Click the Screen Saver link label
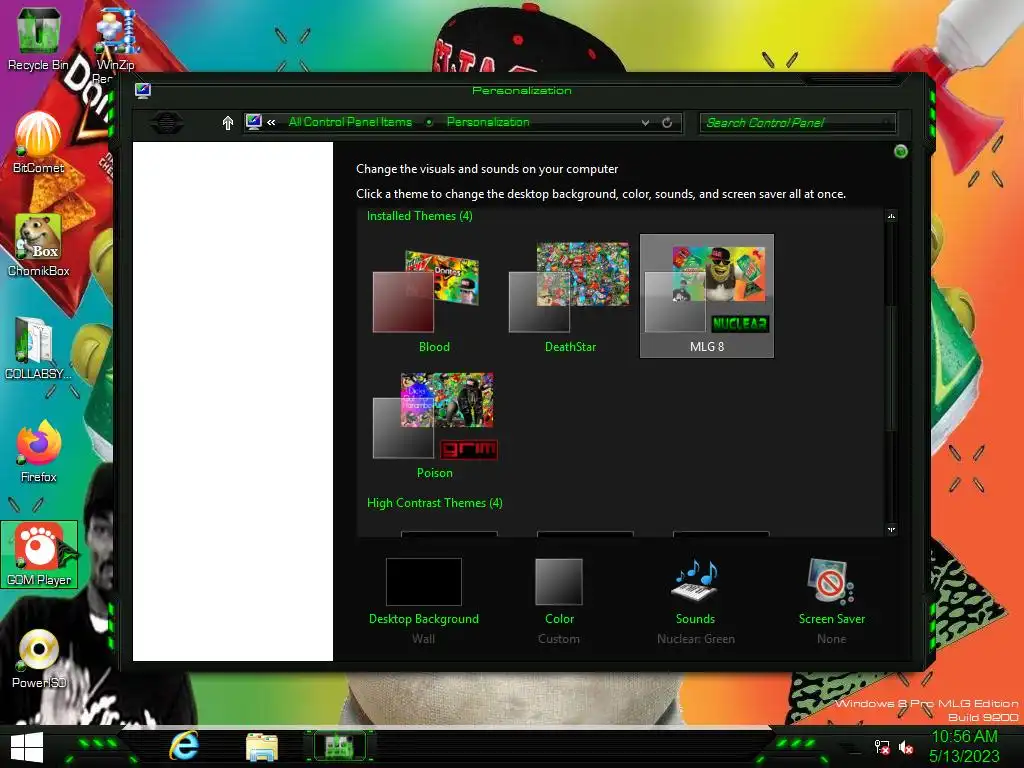This screenshot has height=768, width=1024. pos(831,618)
